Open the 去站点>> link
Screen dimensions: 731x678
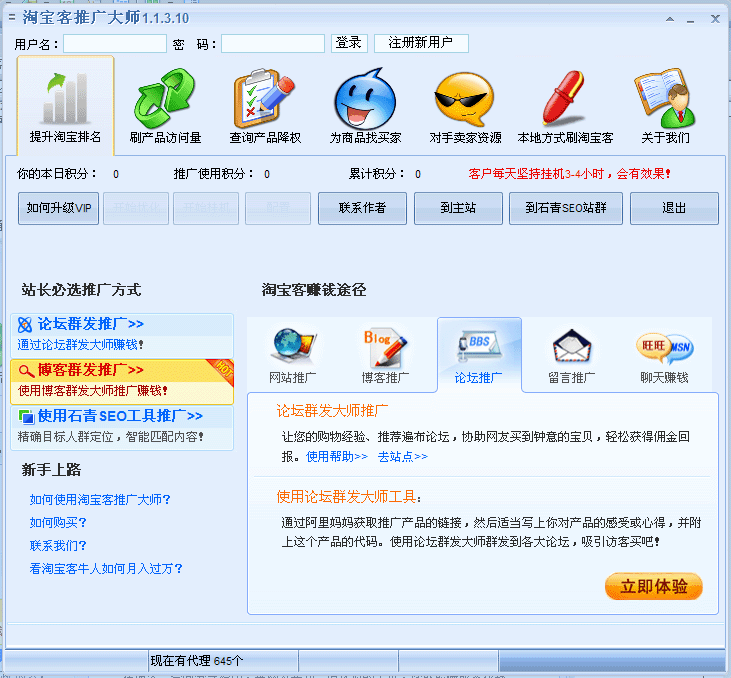pos(402,457)
